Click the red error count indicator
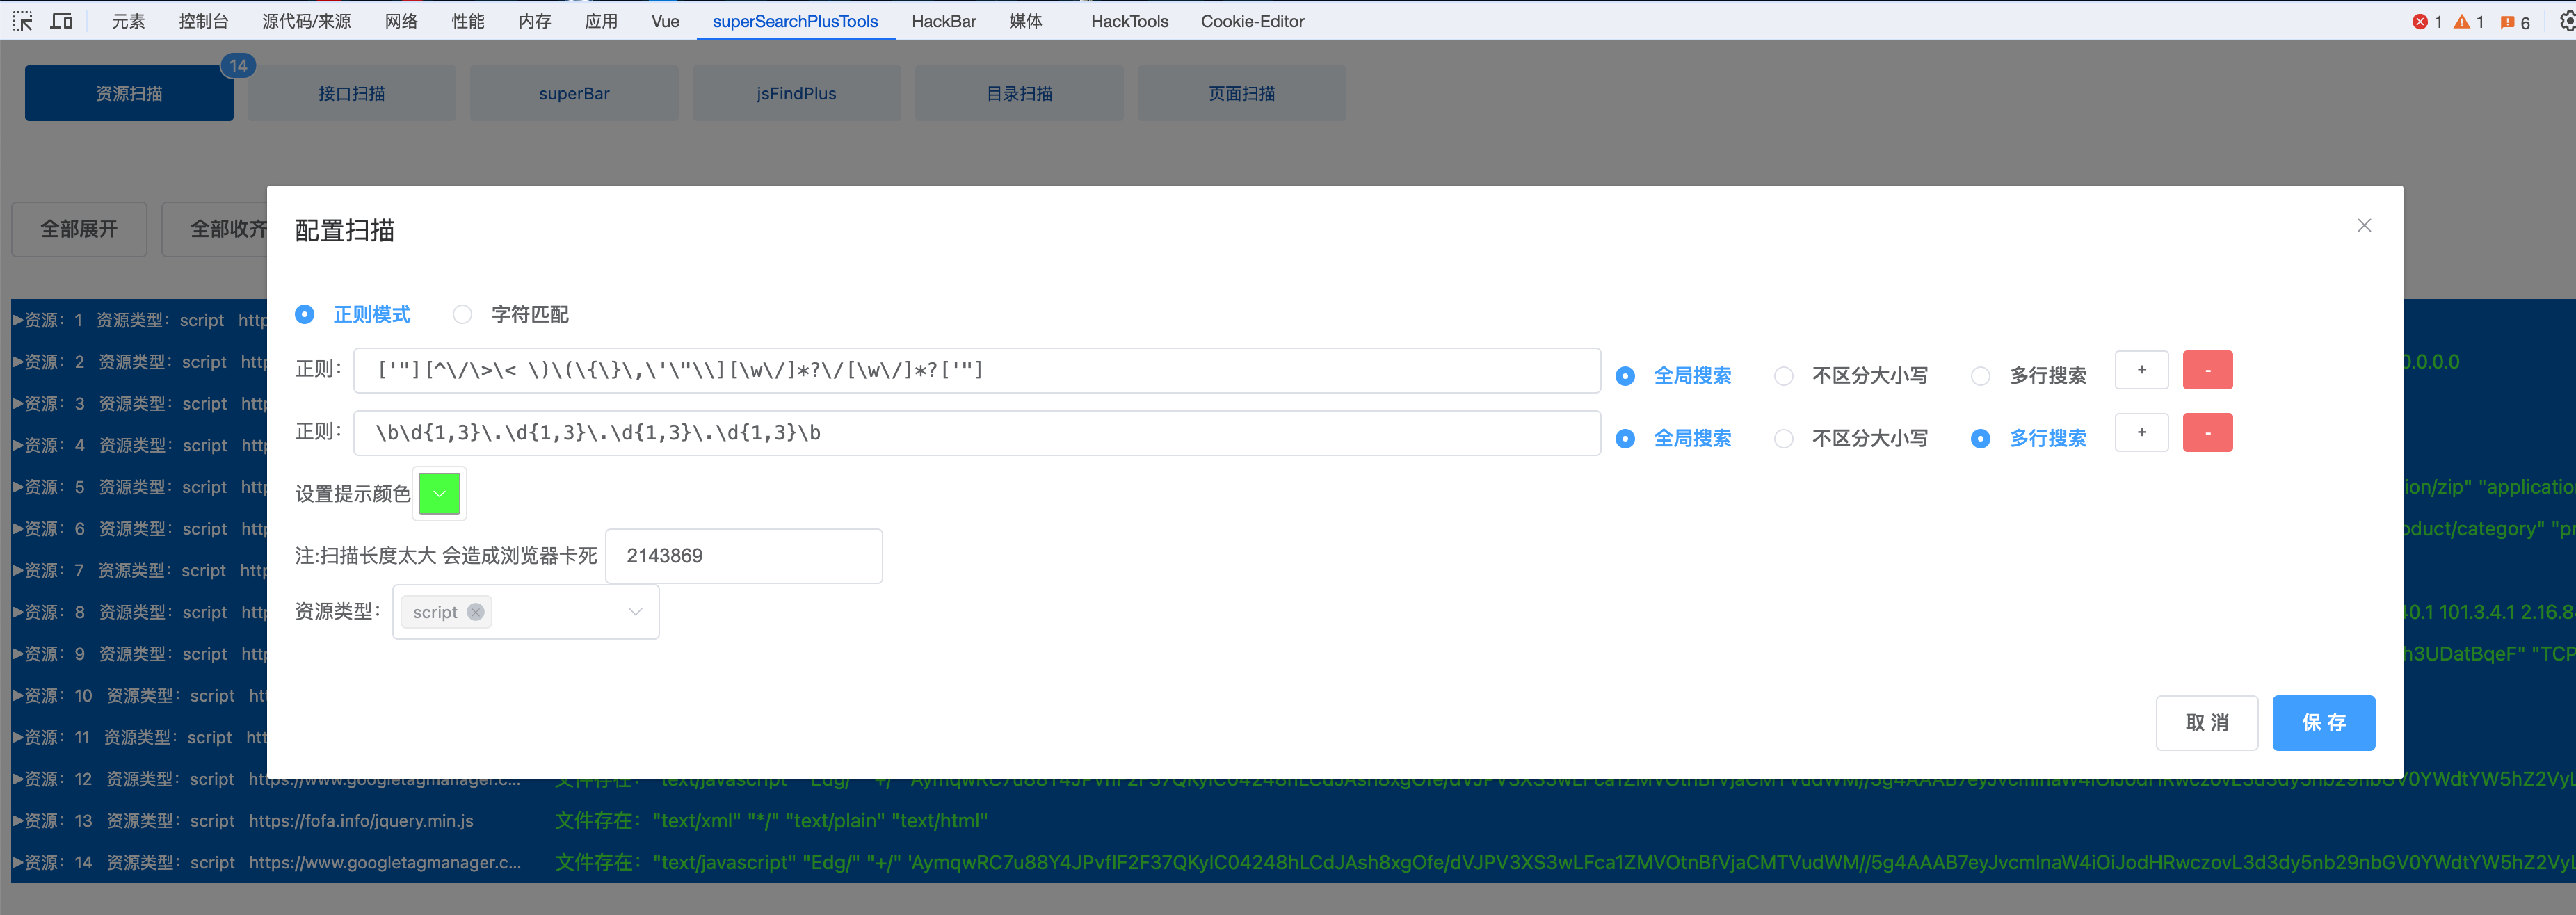This screenshot has height=915, width=2576. point(2426,22)
